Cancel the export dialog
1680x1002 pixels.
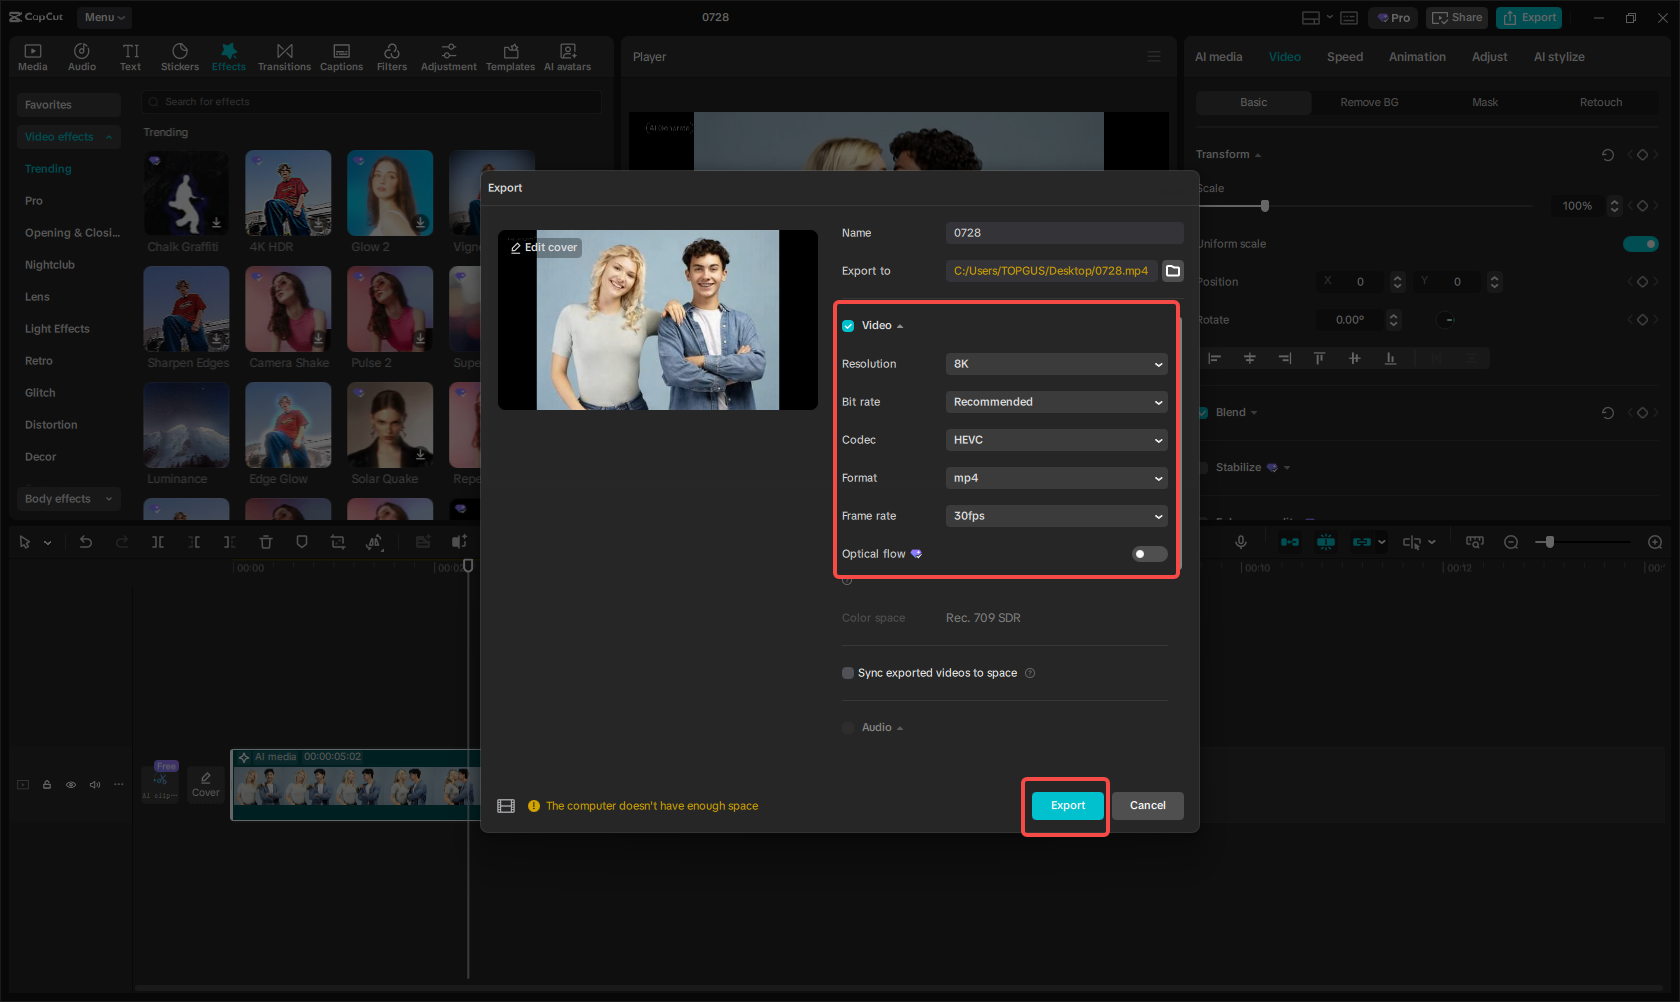pos(1147,805)
